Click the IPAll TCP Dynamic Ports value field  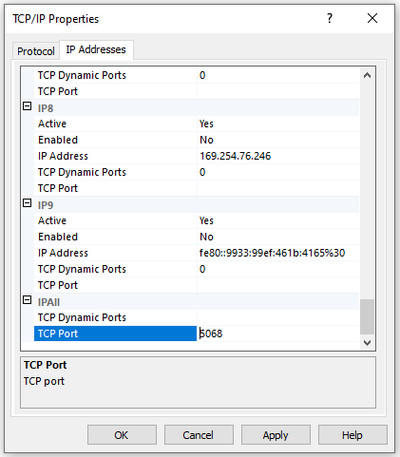pos(278,317)
